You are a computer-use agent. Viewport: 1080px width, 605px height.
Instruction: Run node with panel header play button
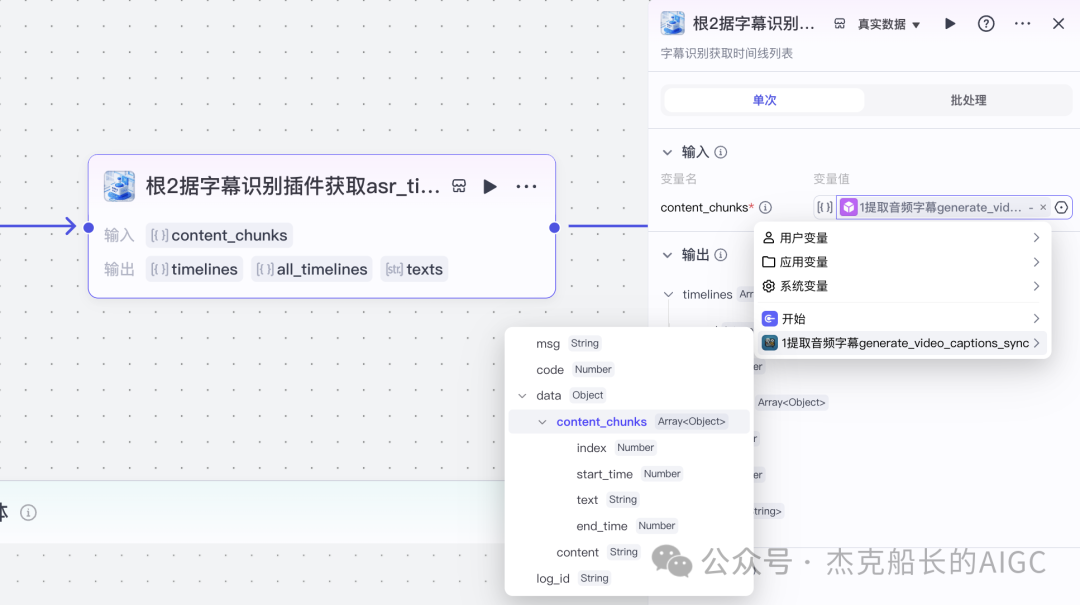point(950,23)
